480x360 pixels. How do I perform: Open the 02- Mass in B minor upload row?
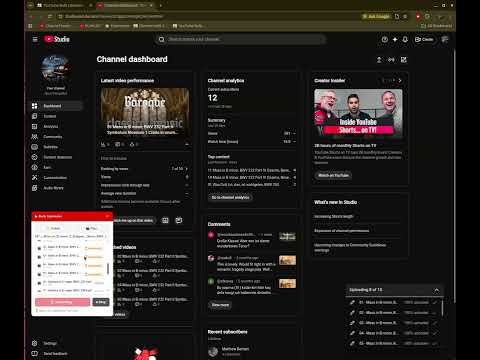[393, 313]
